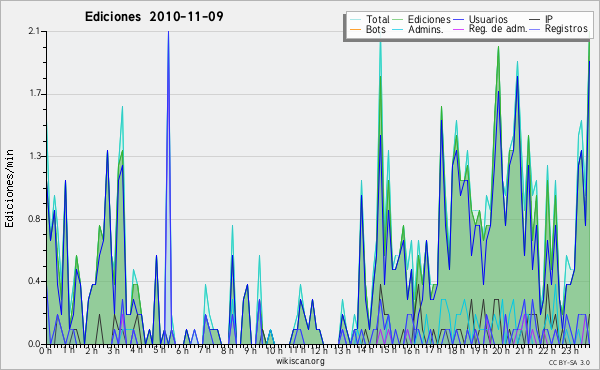The width and height of the screenshot is (600, 370).
Task: Click the '0.8' y-axis value
Action: (34, 219)
